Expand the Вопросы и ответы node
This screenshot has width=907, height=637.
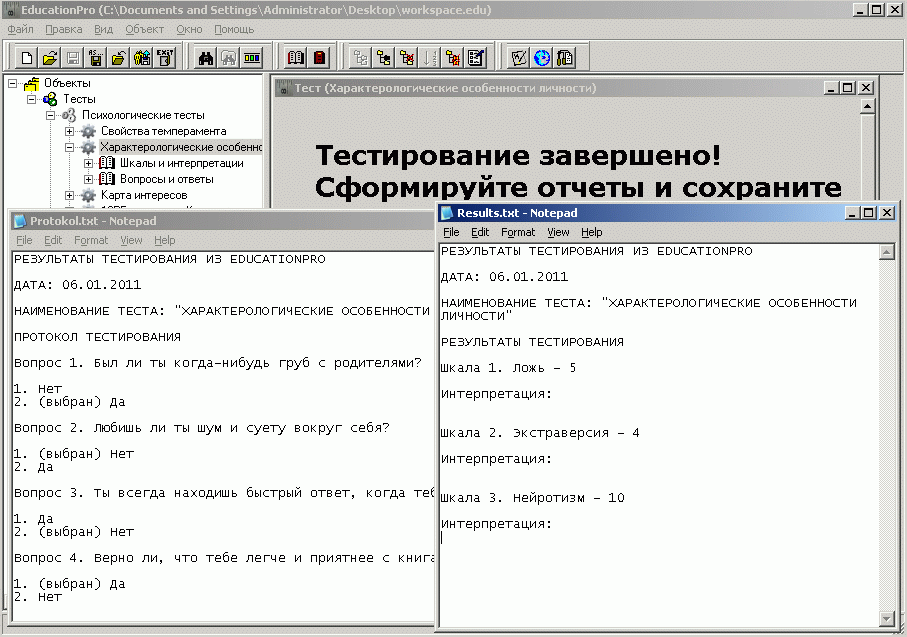pos(89,180)
